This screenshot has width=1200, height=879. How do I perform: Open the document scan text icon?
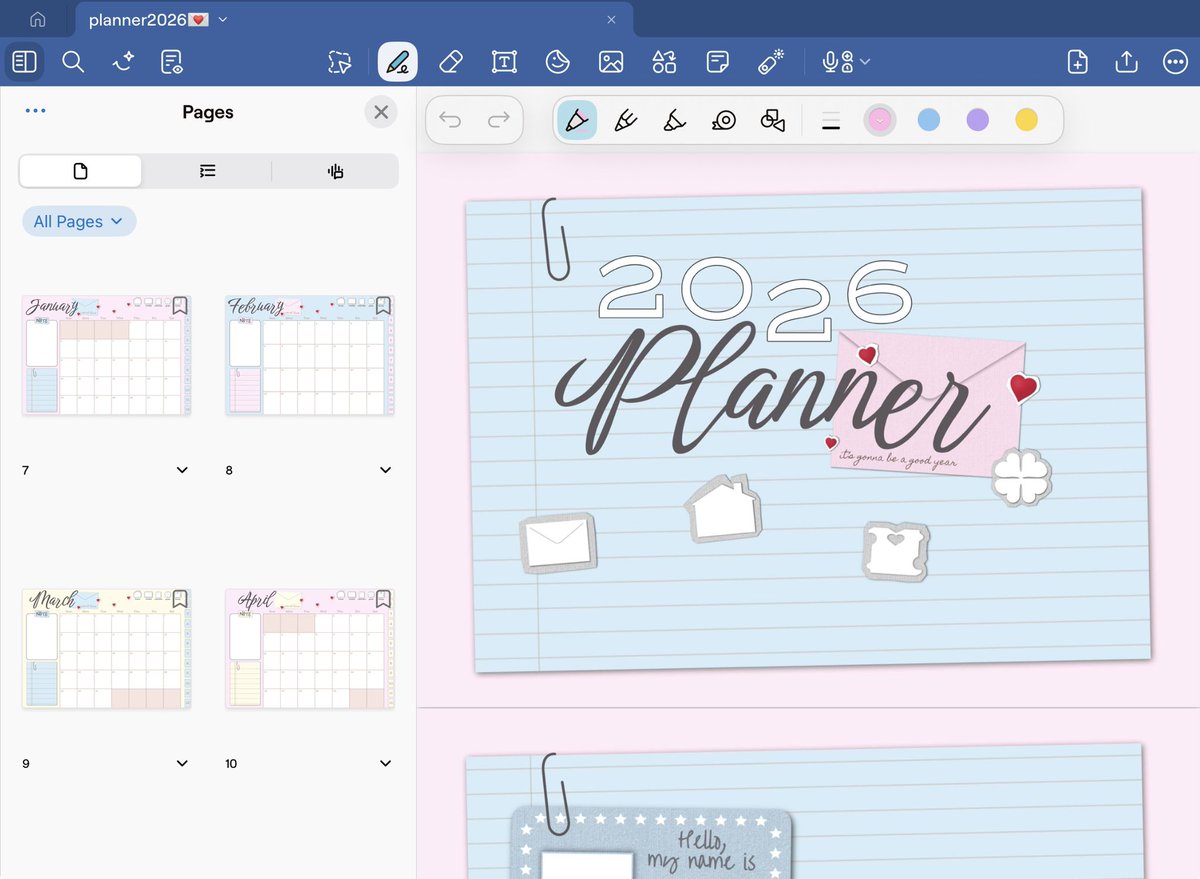click(x=172, y=62)
